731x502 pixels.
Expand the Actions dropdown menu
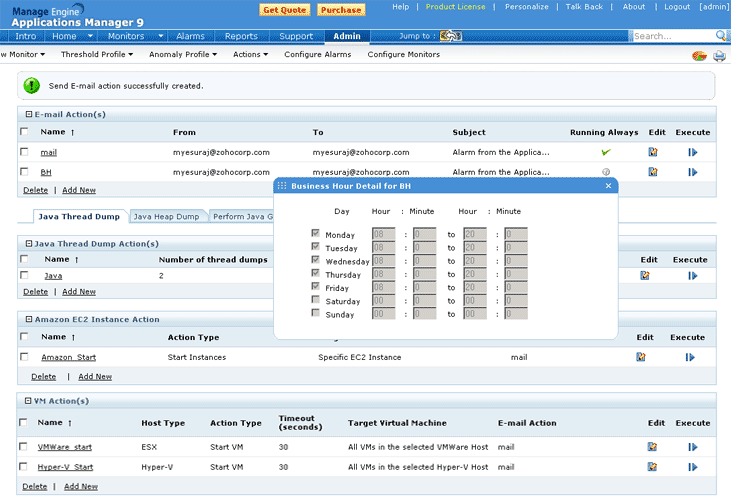250,54
